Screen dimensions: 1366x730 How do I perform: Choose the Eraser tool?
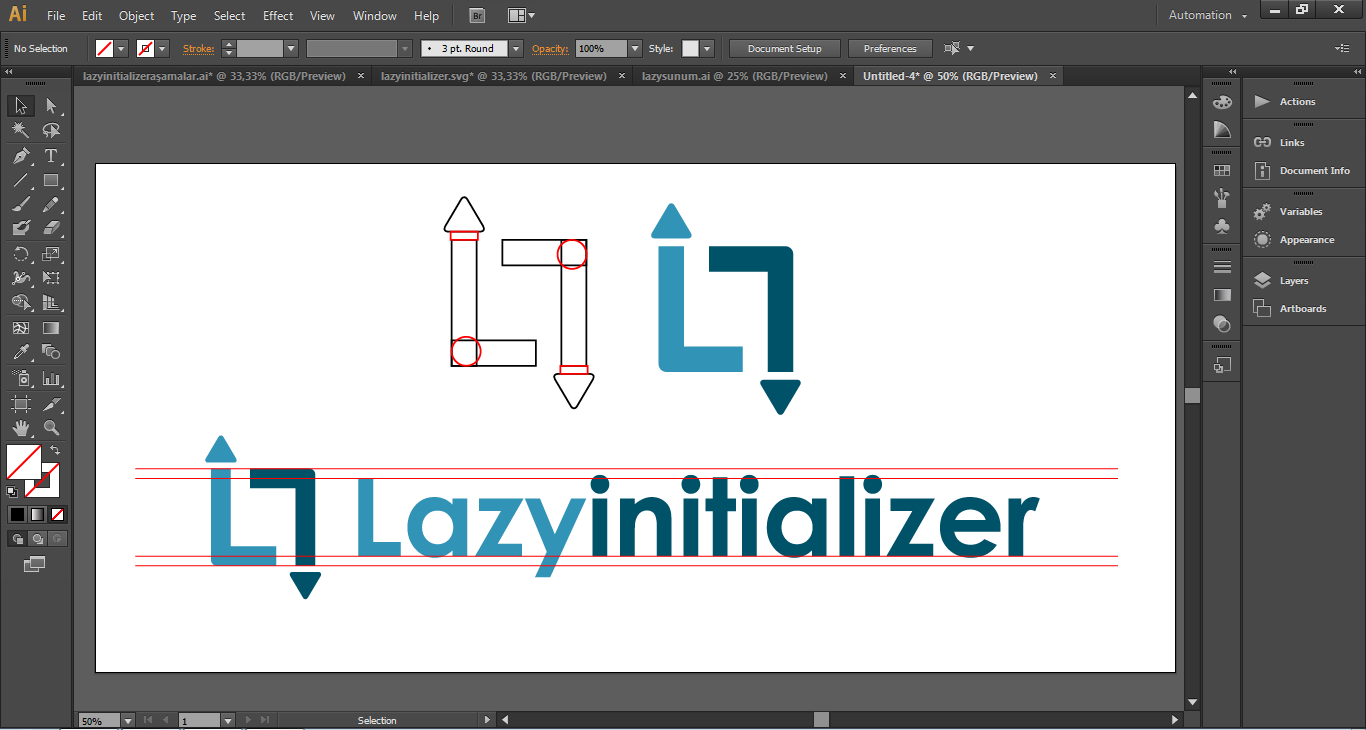(51, 229)
